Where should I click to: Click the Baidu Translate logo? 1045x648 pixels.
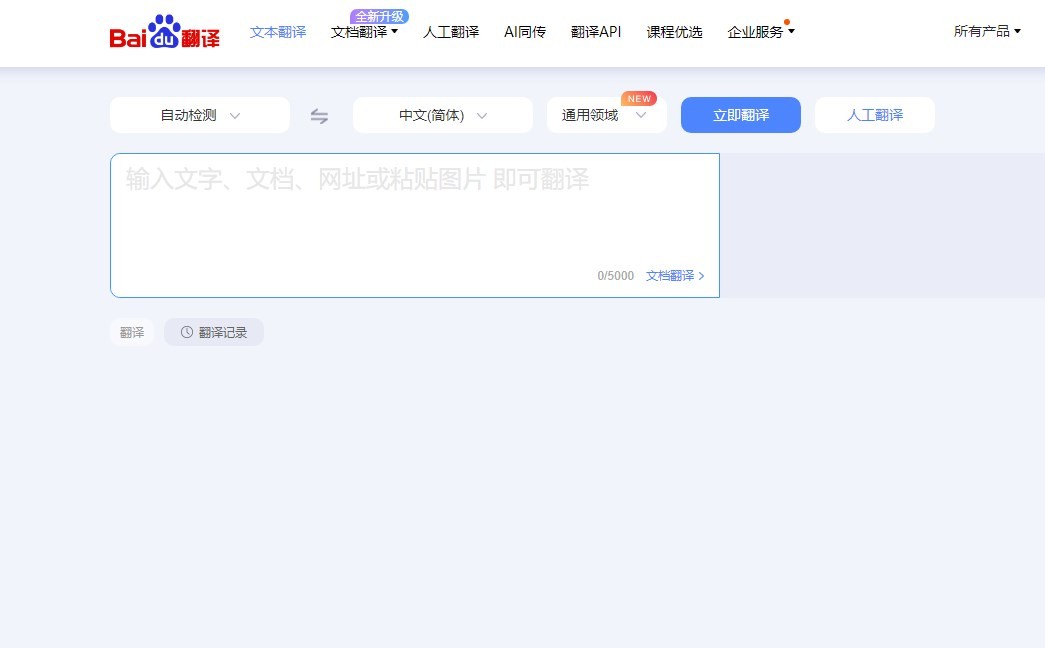164,31
